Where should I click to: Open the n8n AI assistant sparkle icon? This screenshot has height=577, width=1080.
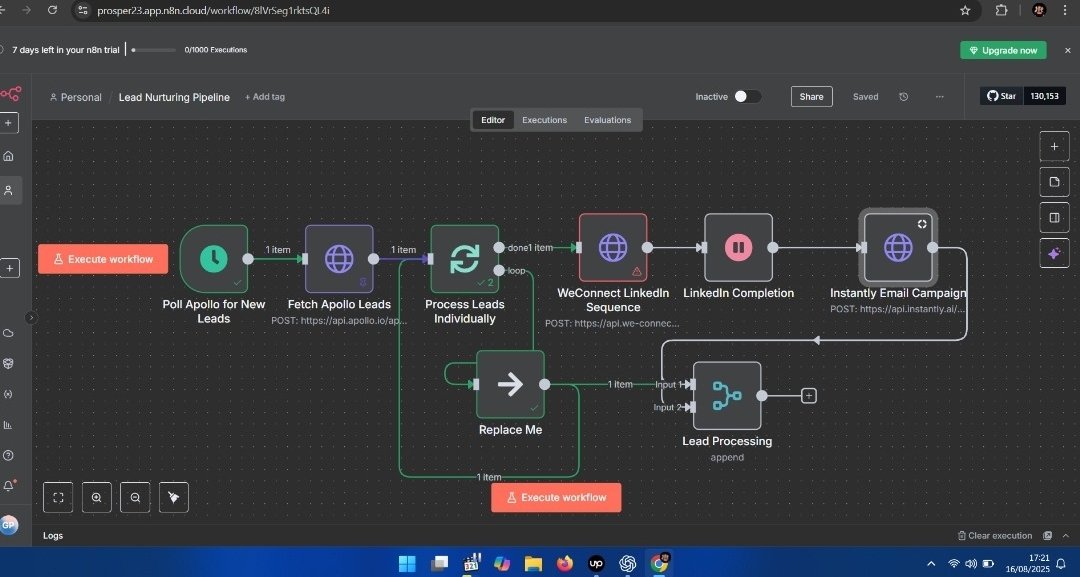click(1054, 254)
